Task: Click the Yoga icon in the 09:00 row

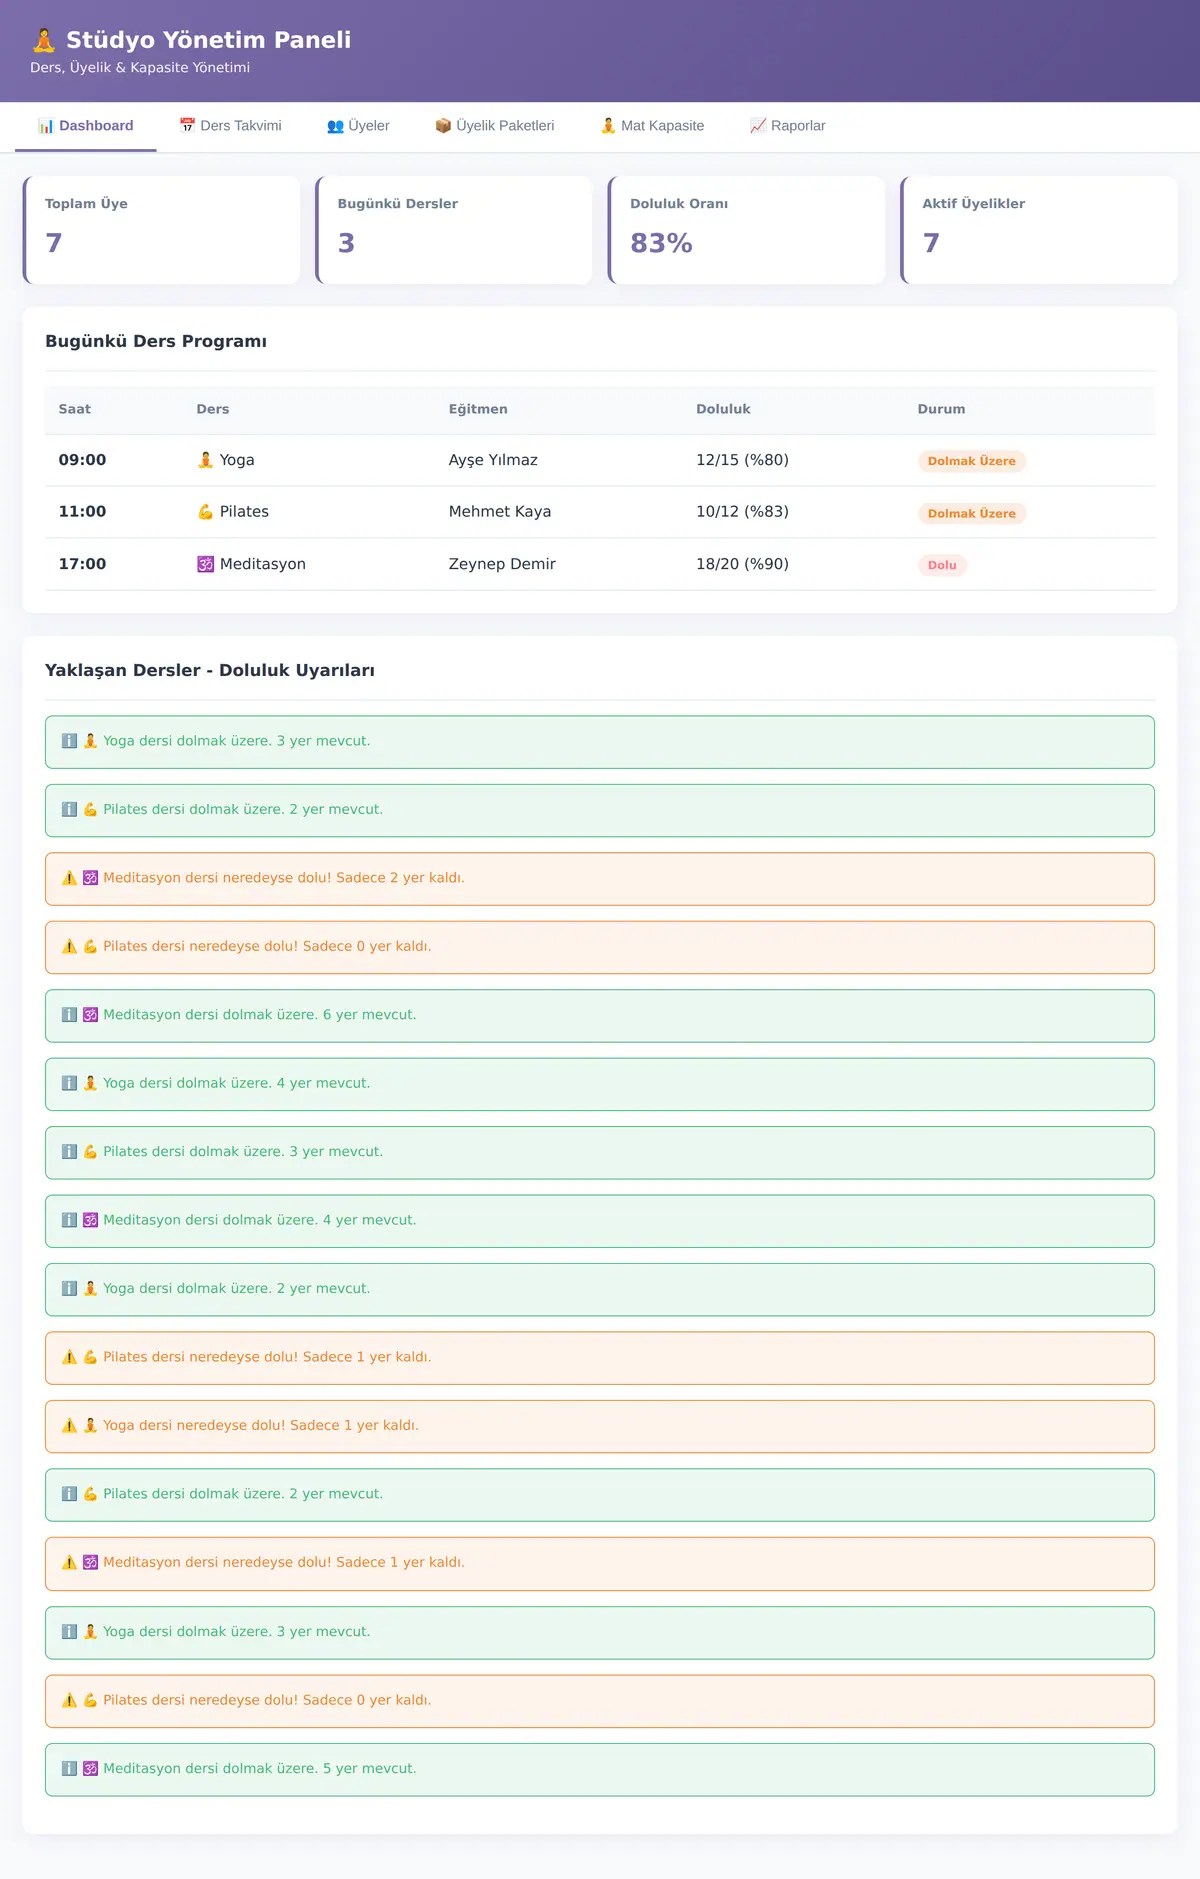Action: click(206, 460)
